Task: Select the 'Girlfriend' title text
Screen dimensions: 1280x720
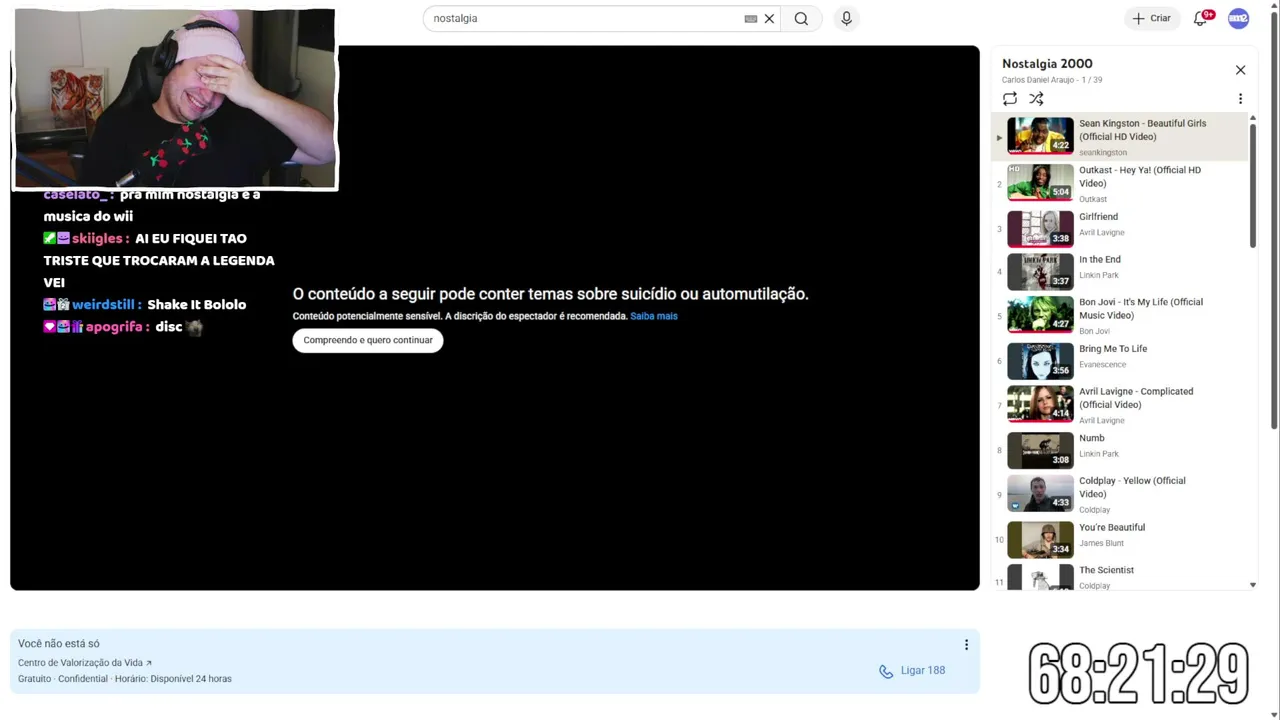Action: pos(1098,216)
